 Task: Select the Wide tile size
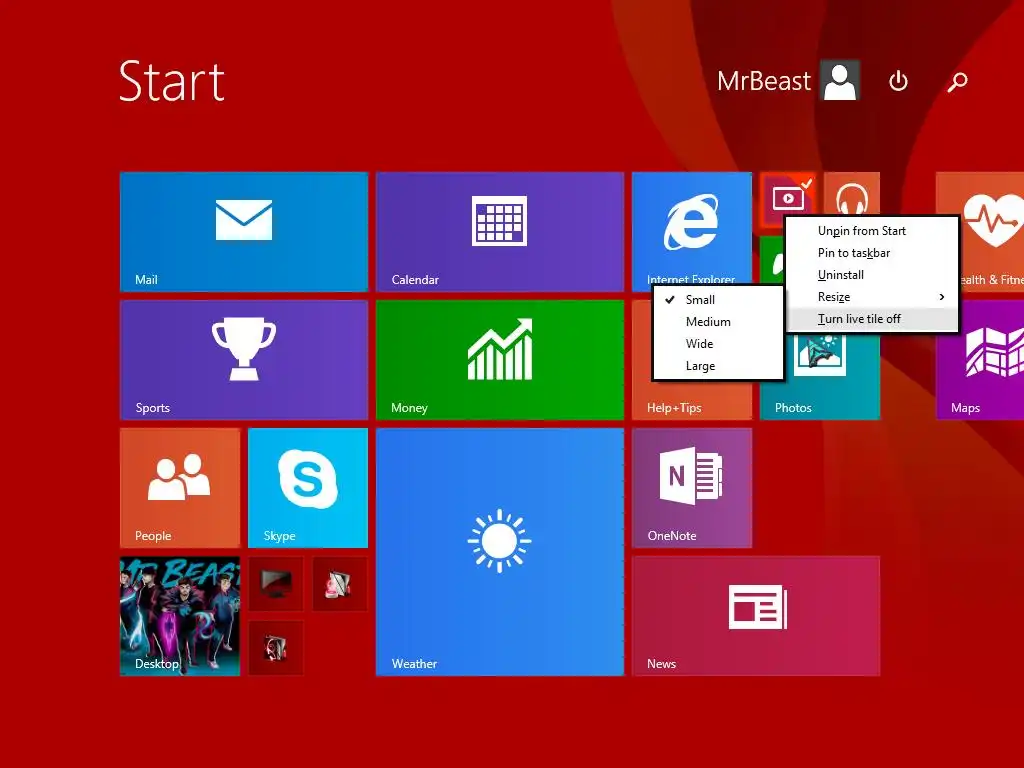[x=718, y=344]
